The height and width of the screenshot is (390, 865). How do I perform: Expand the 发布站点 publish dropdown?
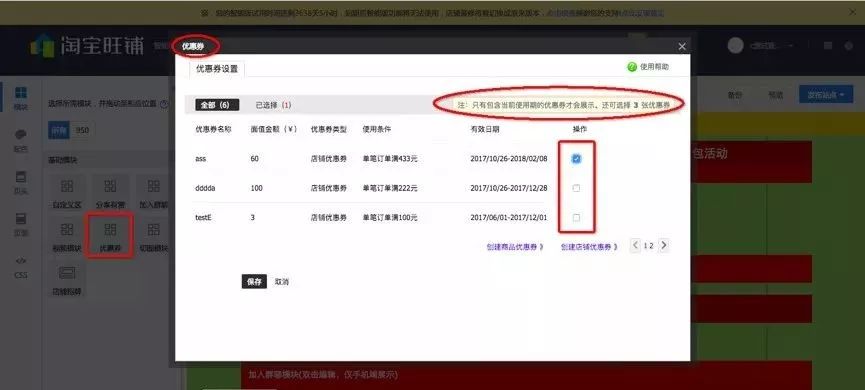(826, 94)
